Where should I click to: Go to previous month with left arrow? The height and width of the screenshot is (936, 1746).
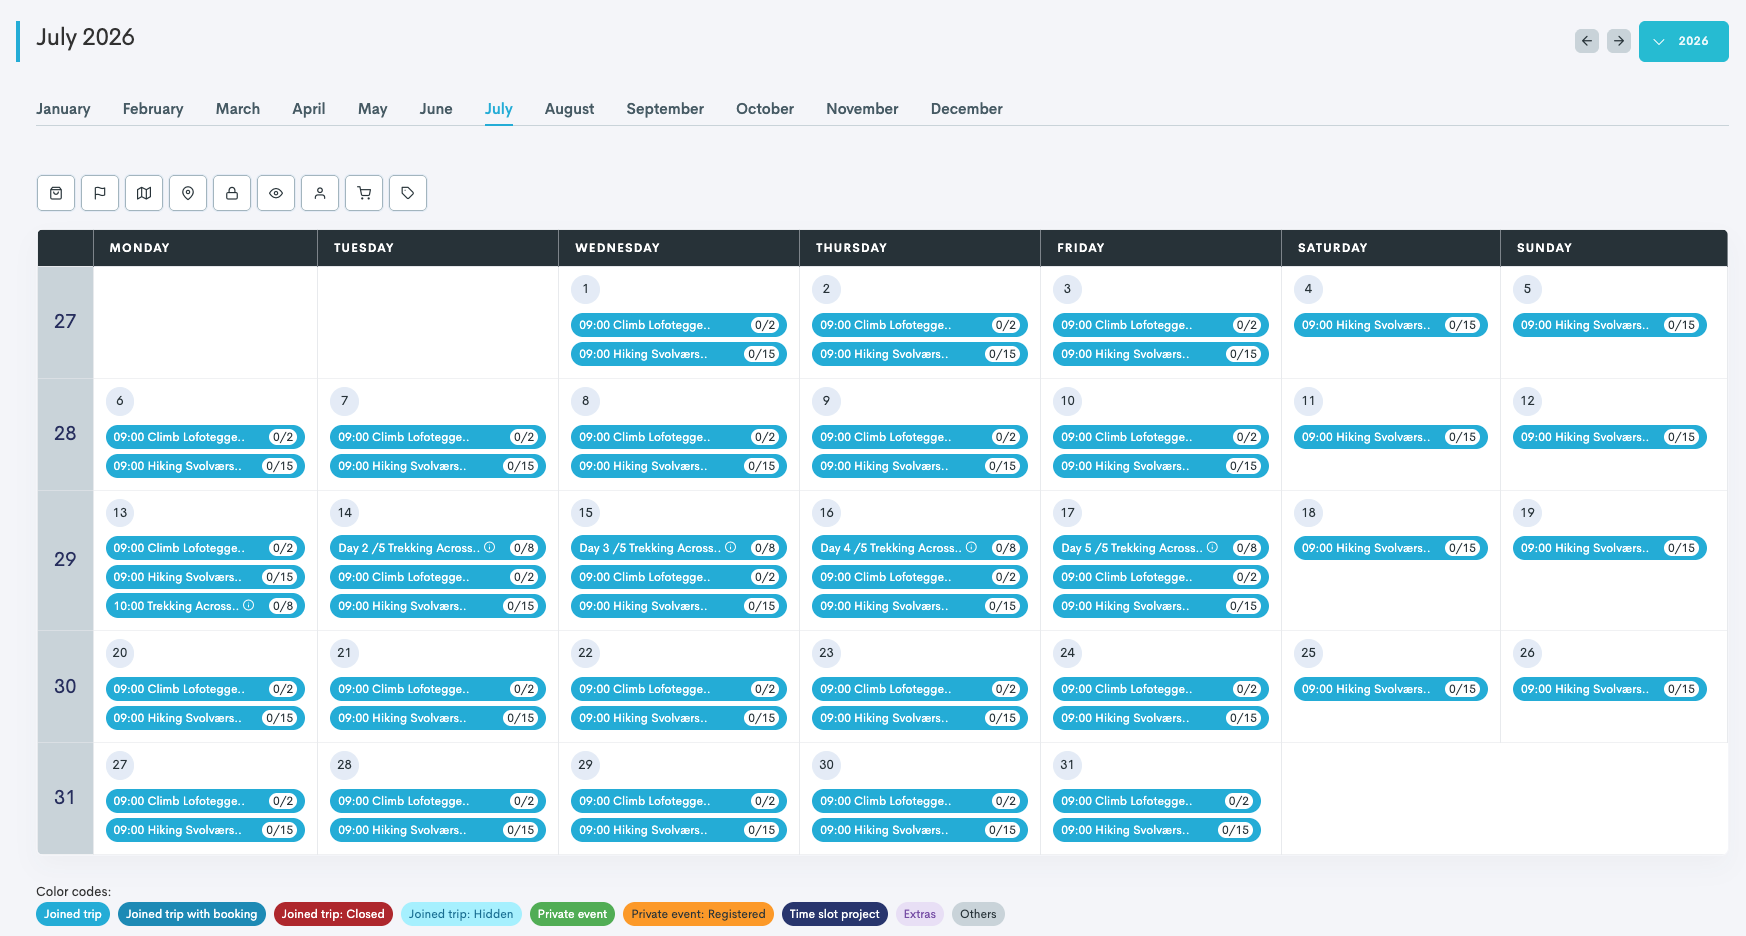pyautogui.click(x=1586, y=41)
